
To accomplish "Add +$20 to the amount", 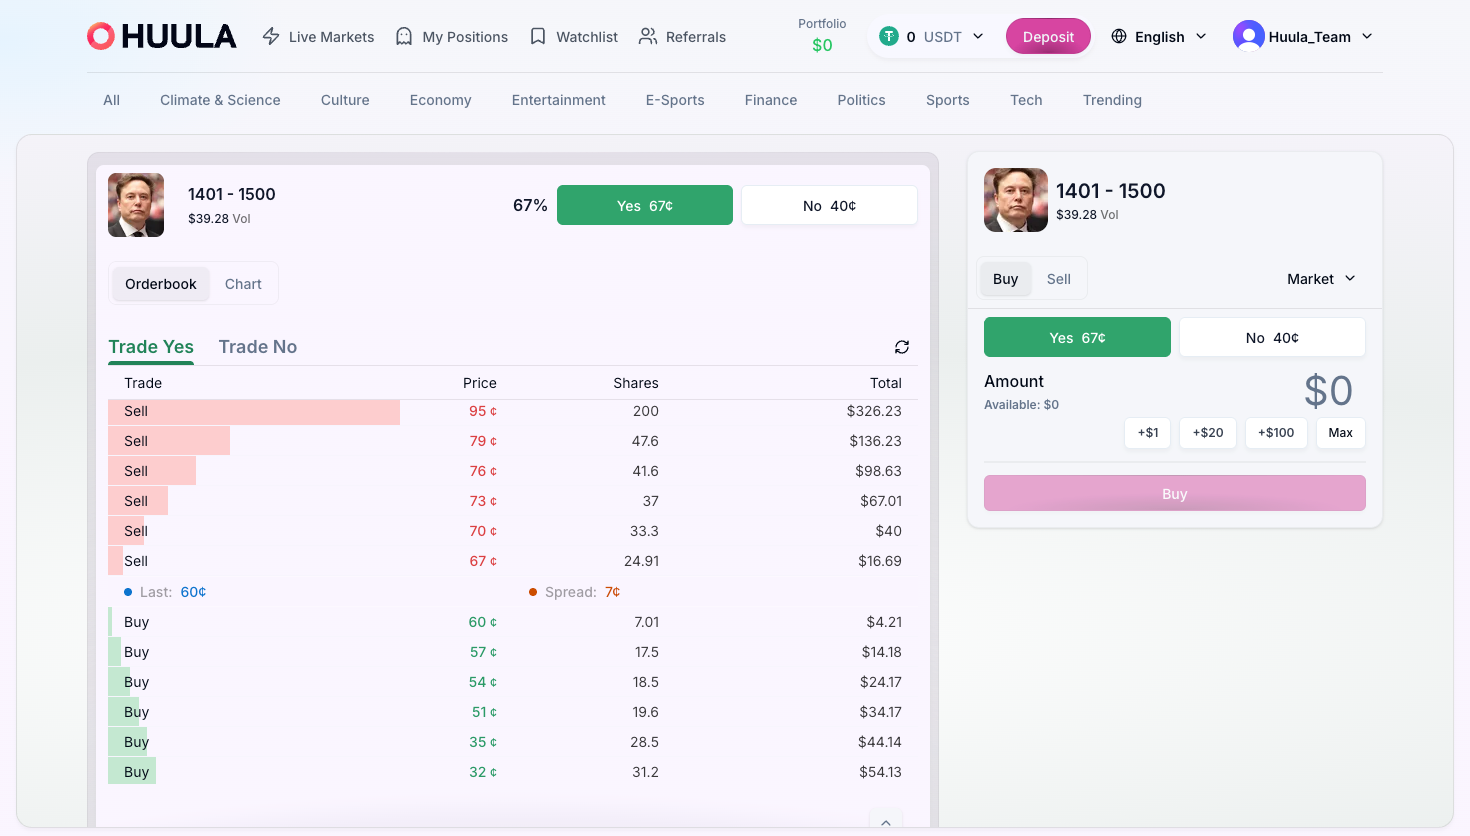I will (1207, 433).
